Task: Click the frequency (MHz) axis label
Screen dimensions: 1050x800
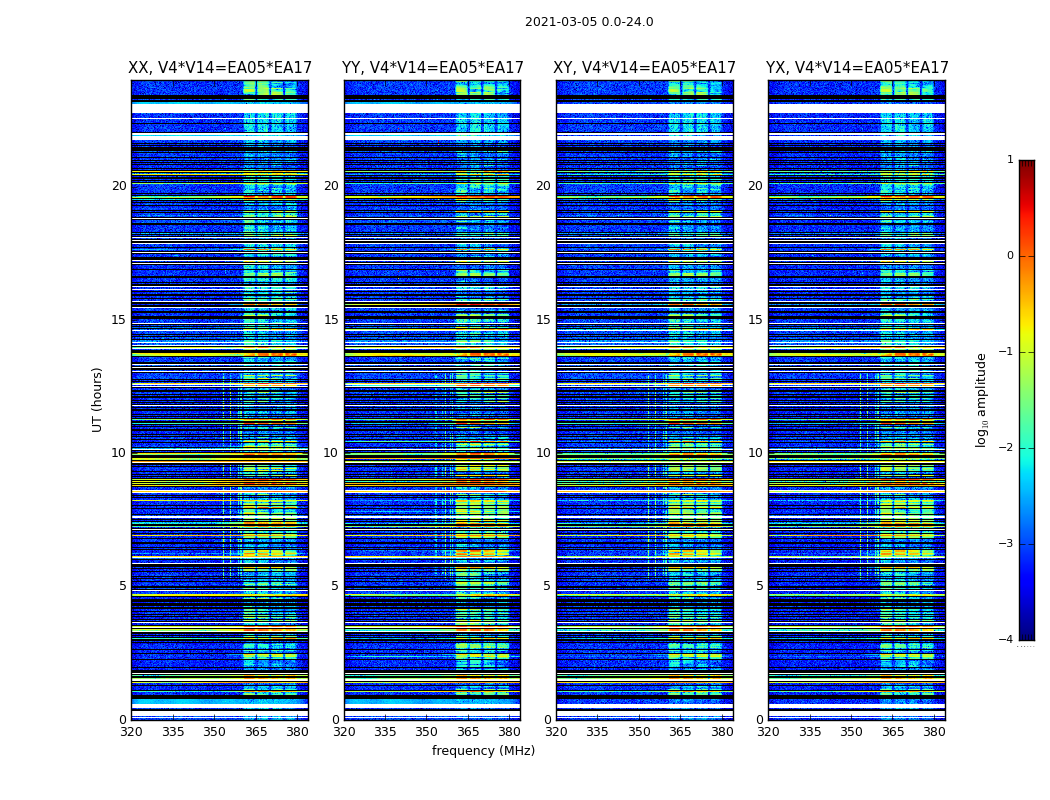Action: (483, 750)
